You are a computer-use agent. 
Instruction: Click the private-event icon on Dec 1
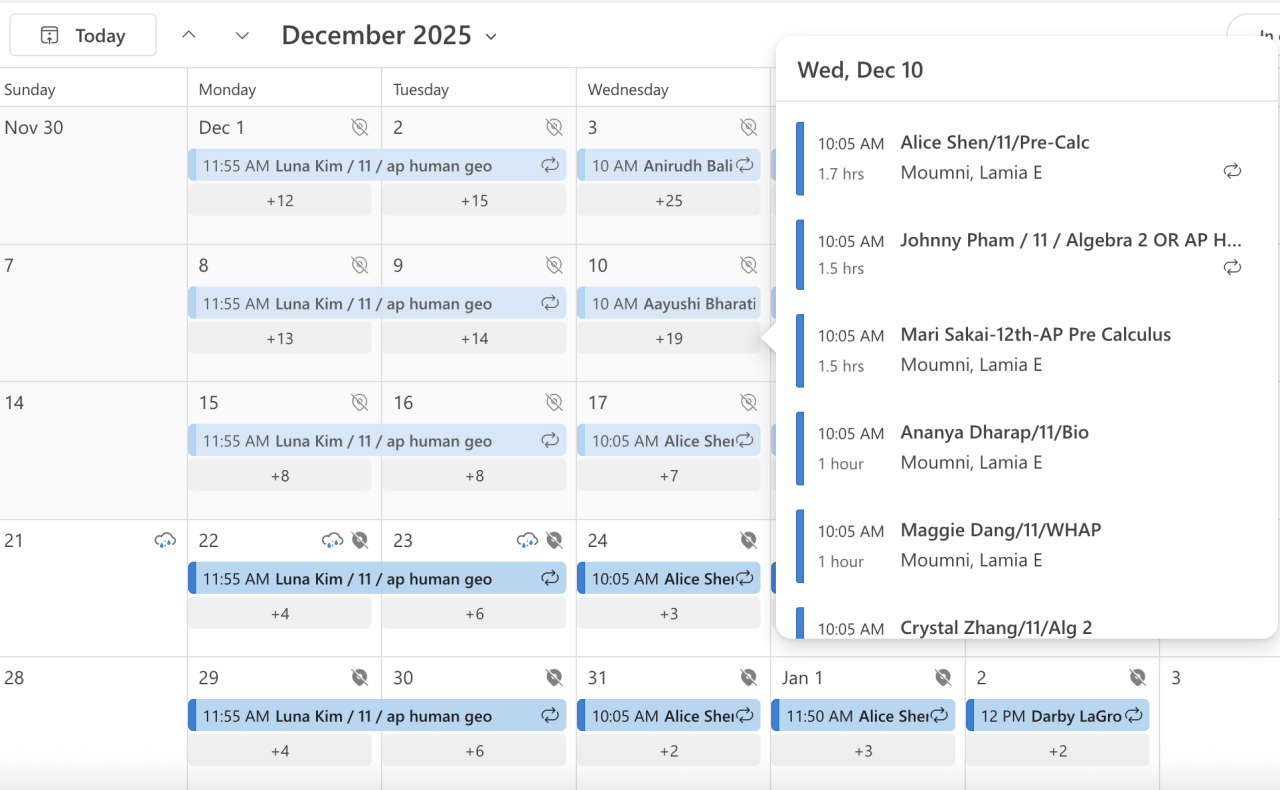359,127
